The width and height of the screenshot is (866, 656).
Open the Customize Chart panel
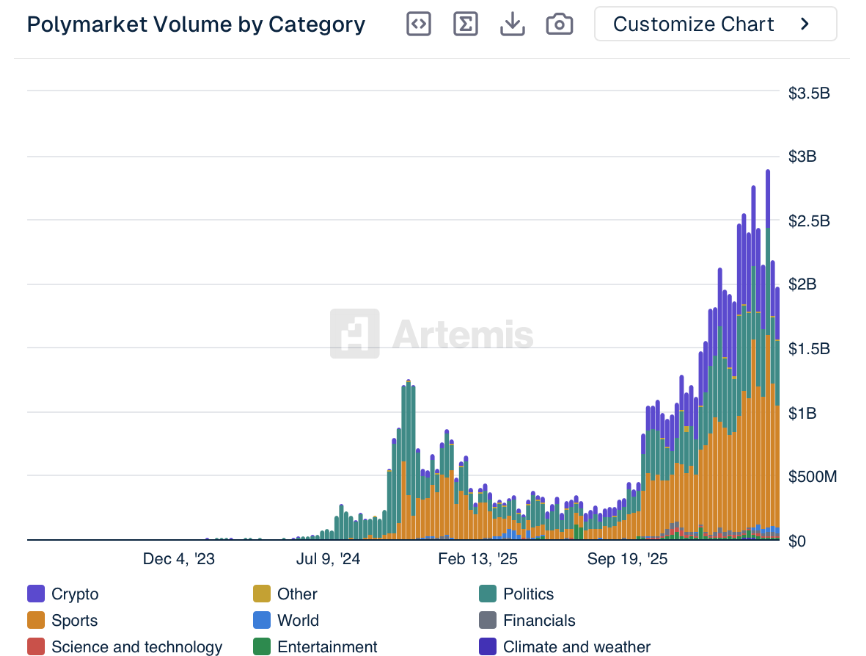pyautogui.click(x=694, y=24)
